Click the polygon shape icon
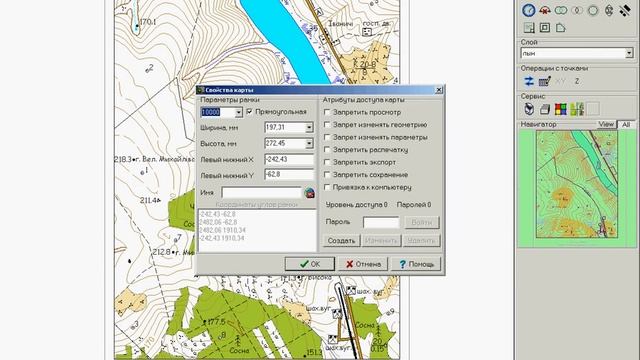Screen dimensions: 640x360 [560, 28]
